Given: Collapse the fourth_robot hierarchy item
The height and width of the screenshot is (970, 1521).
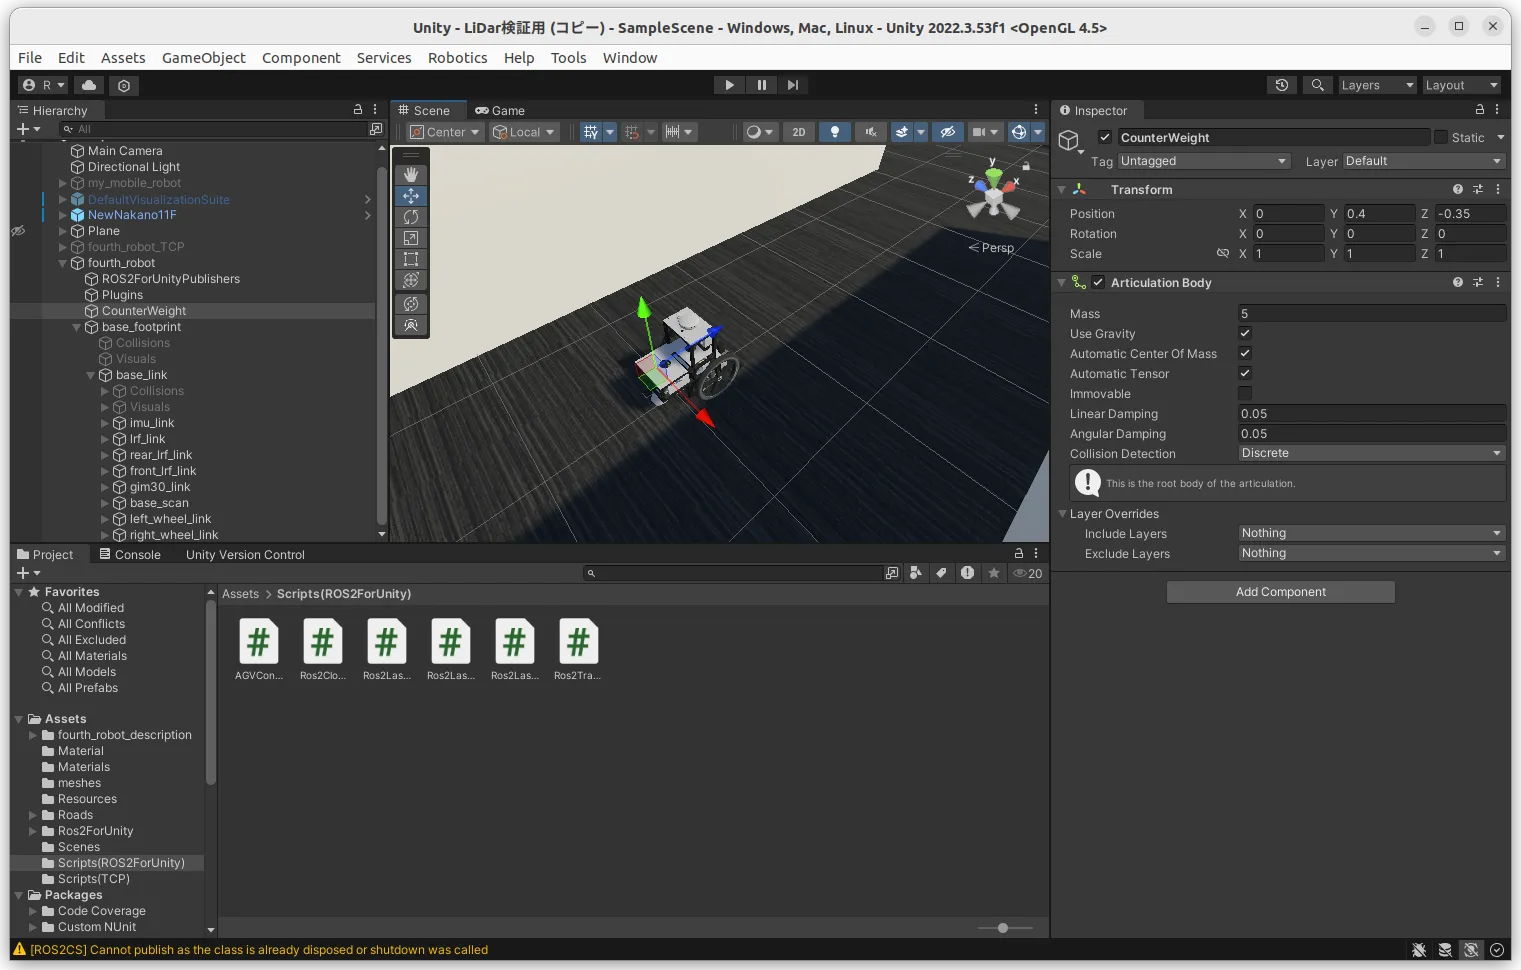Looking at the screenshot, I should click(63, 263).
